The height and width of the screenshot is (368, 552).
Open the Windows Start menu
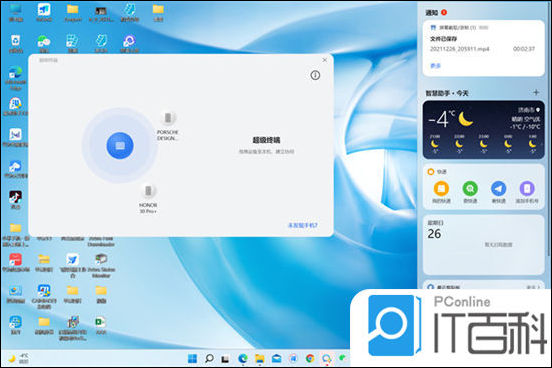point(192,358)
